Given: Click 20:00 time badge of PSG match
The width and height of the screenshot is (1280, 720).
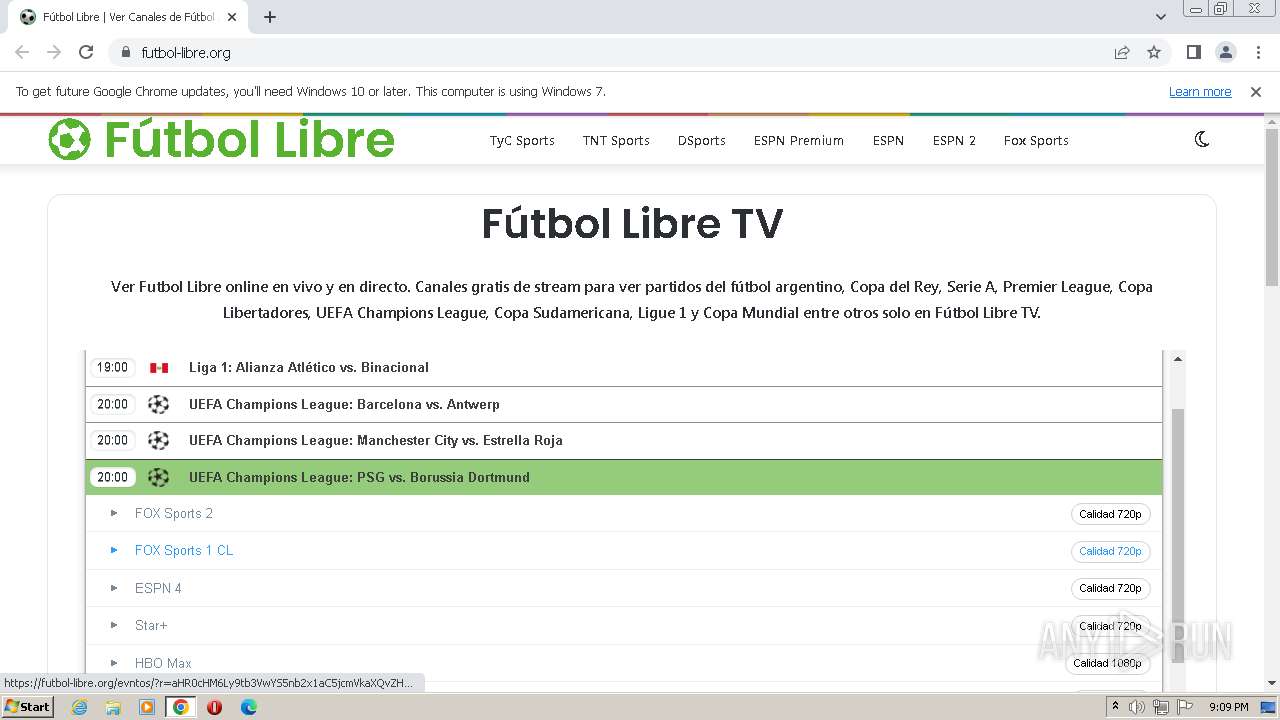Looking at the screenshot, I should pyautogui.click(x=112, y=477).
